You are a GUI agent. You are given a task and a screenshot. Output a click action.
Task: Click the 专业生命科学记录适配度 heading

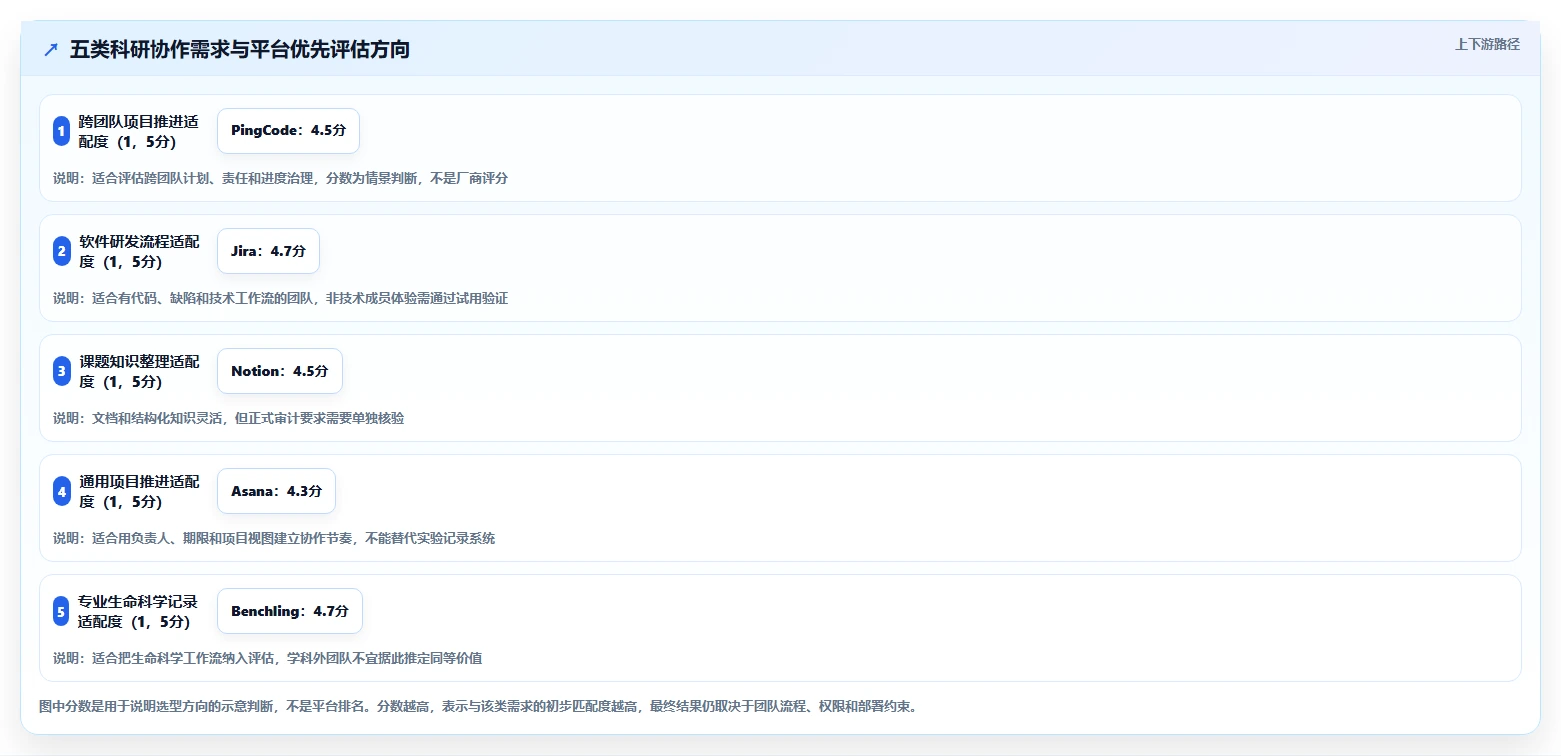coord(138,611)
